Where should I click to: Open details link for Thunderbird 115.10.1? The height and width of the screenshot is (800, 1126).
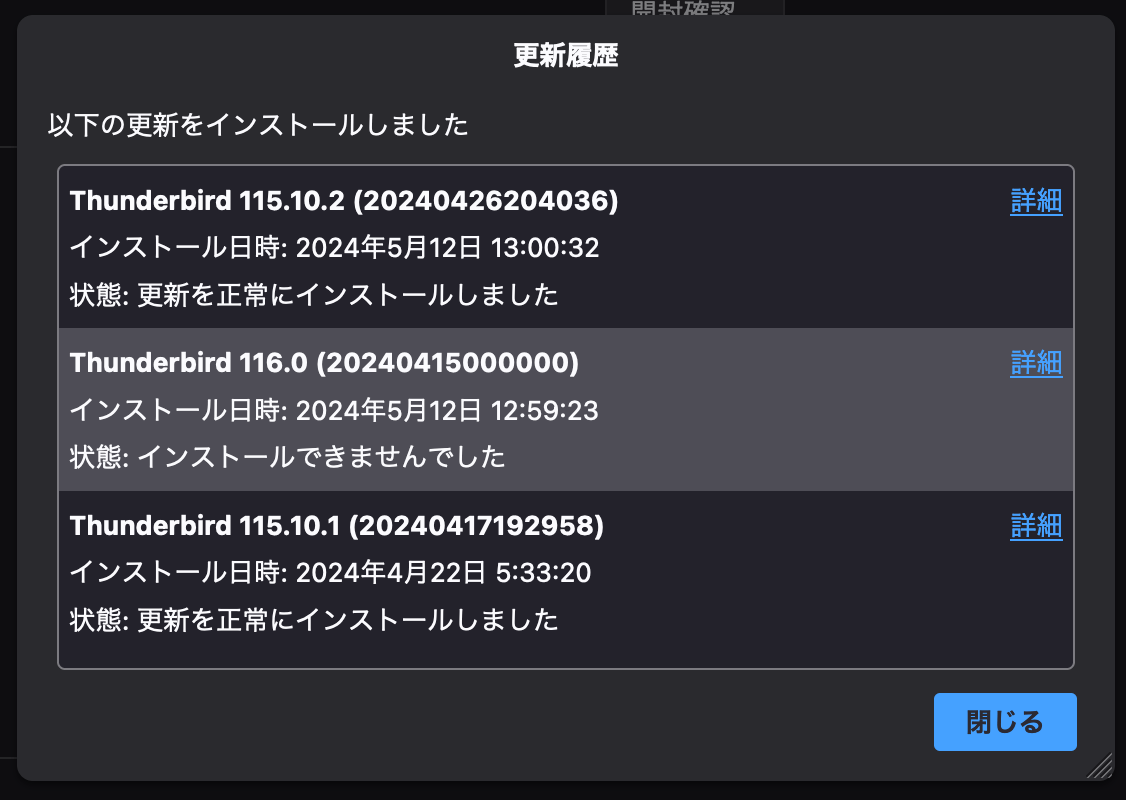pyautogui.click(x=1036, y=526)
